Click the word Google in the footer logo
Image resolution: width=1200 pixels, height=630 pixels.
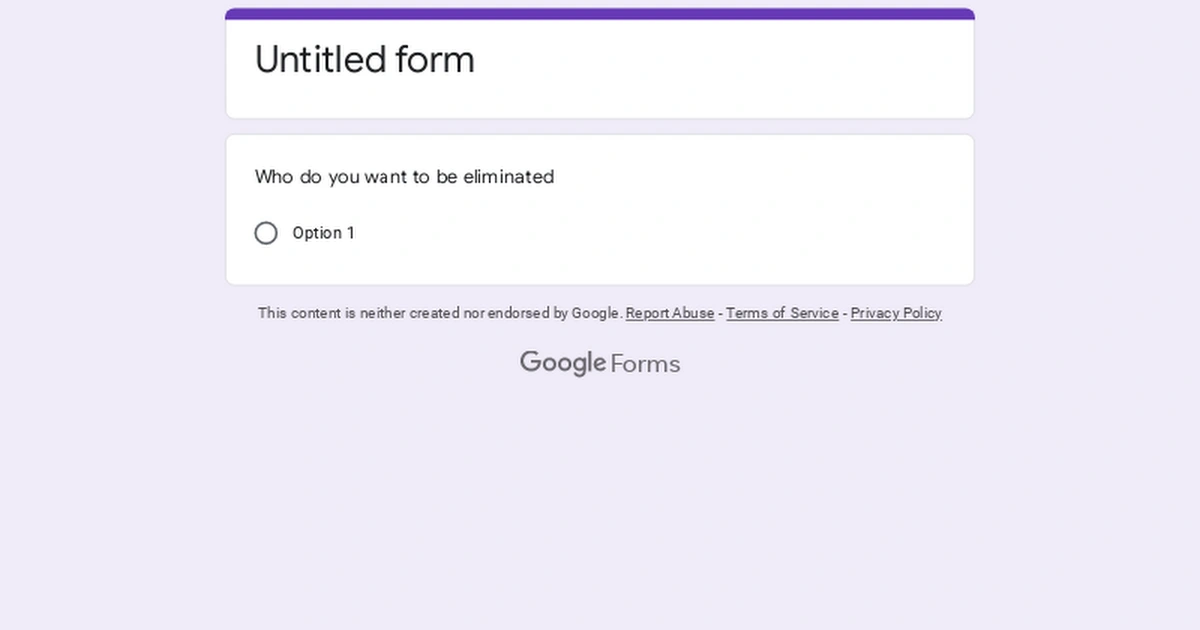pyautogui.click(x=562, y=363)
